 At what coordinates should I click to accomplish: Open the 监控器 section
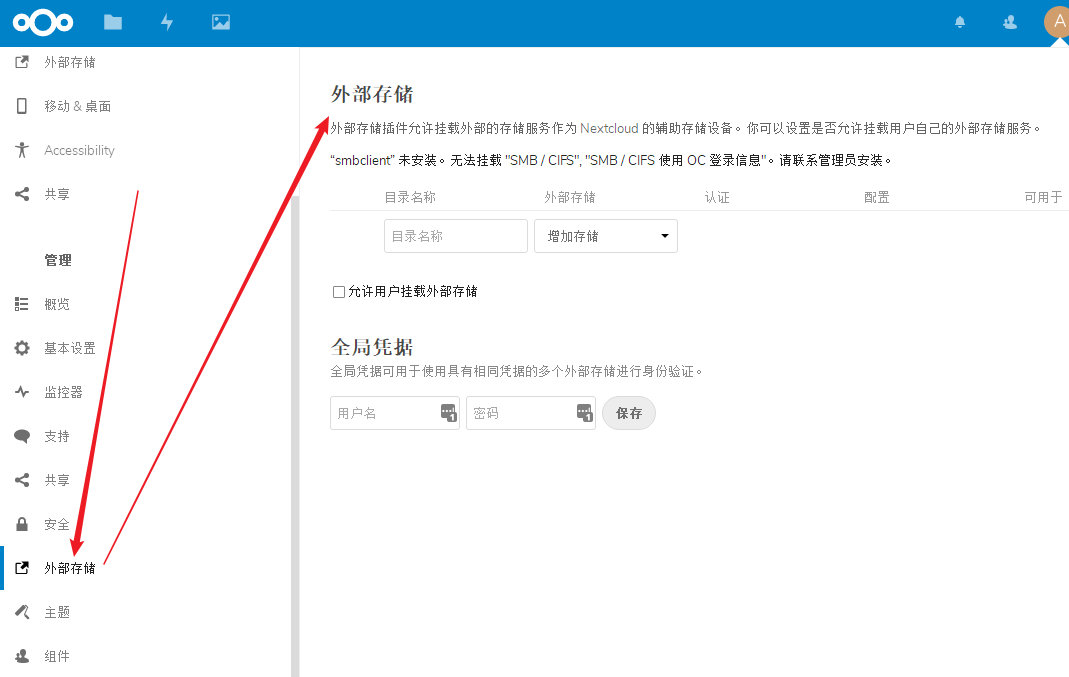tap(63, 392)
